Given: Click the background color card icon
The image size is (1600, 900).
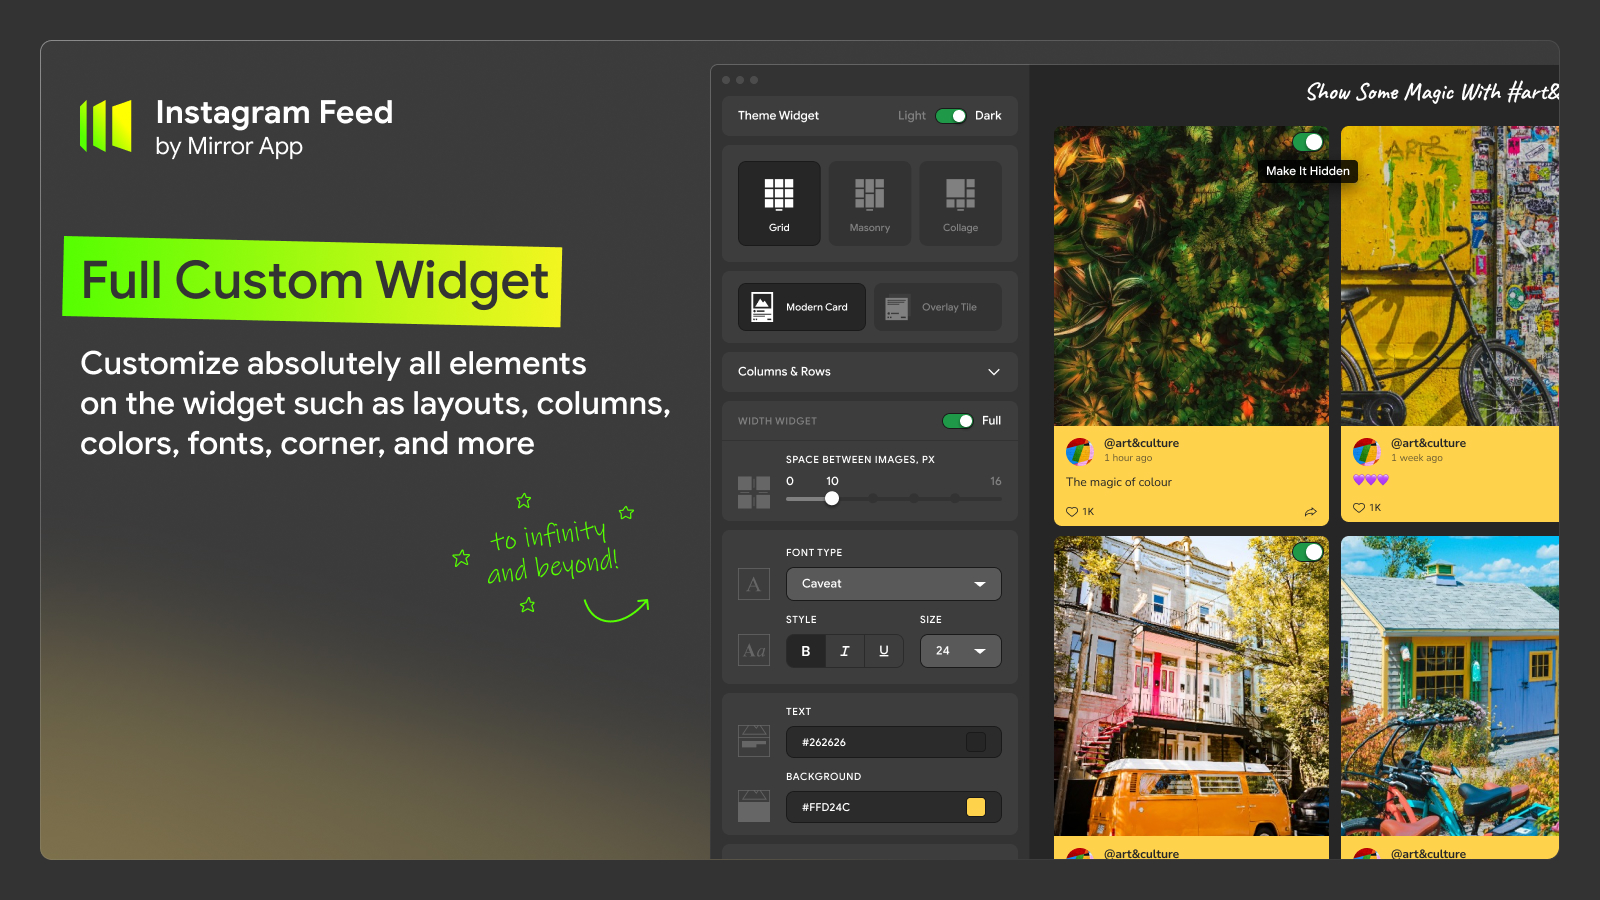Looking at the screenshot, I should (x=754, y=806).
